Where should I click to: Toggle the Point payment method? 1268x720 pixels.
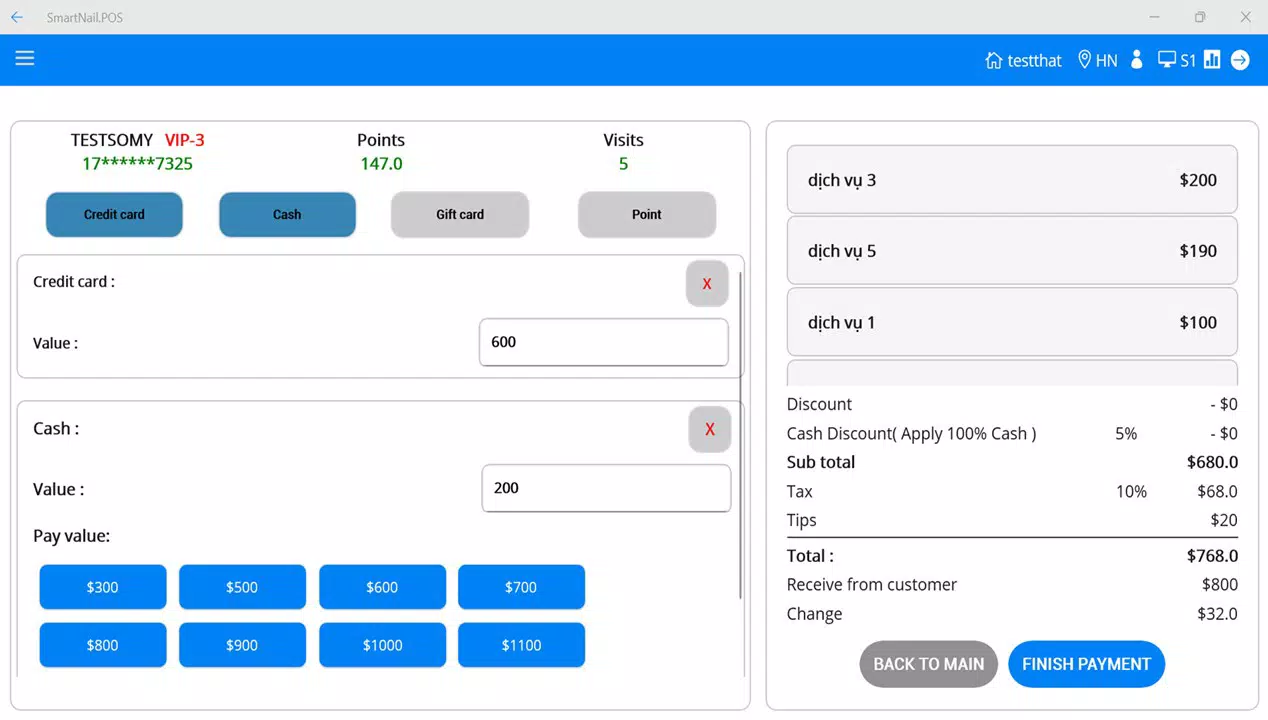[x=647, y=214]
